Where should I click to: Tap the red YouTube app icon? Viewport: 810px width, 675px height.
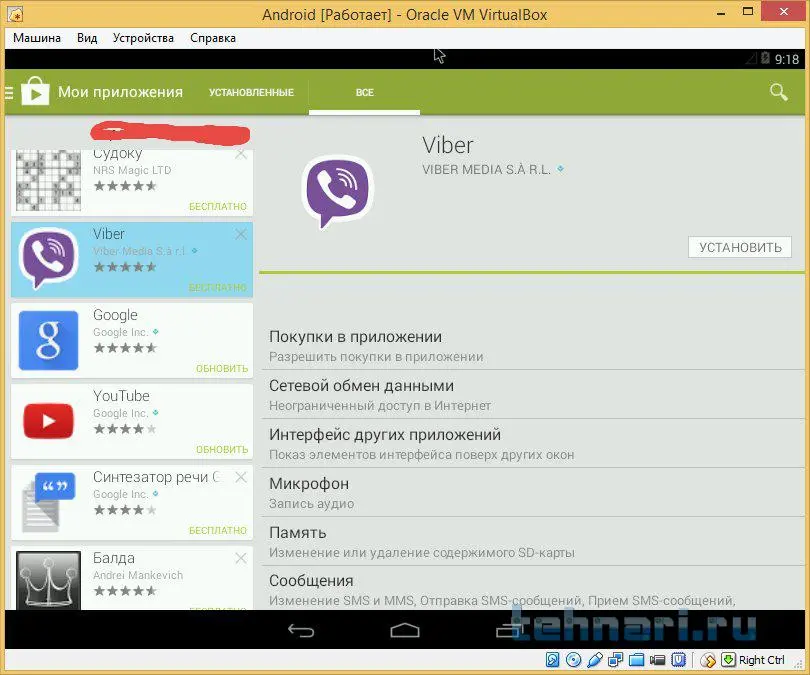pos(49,421)
